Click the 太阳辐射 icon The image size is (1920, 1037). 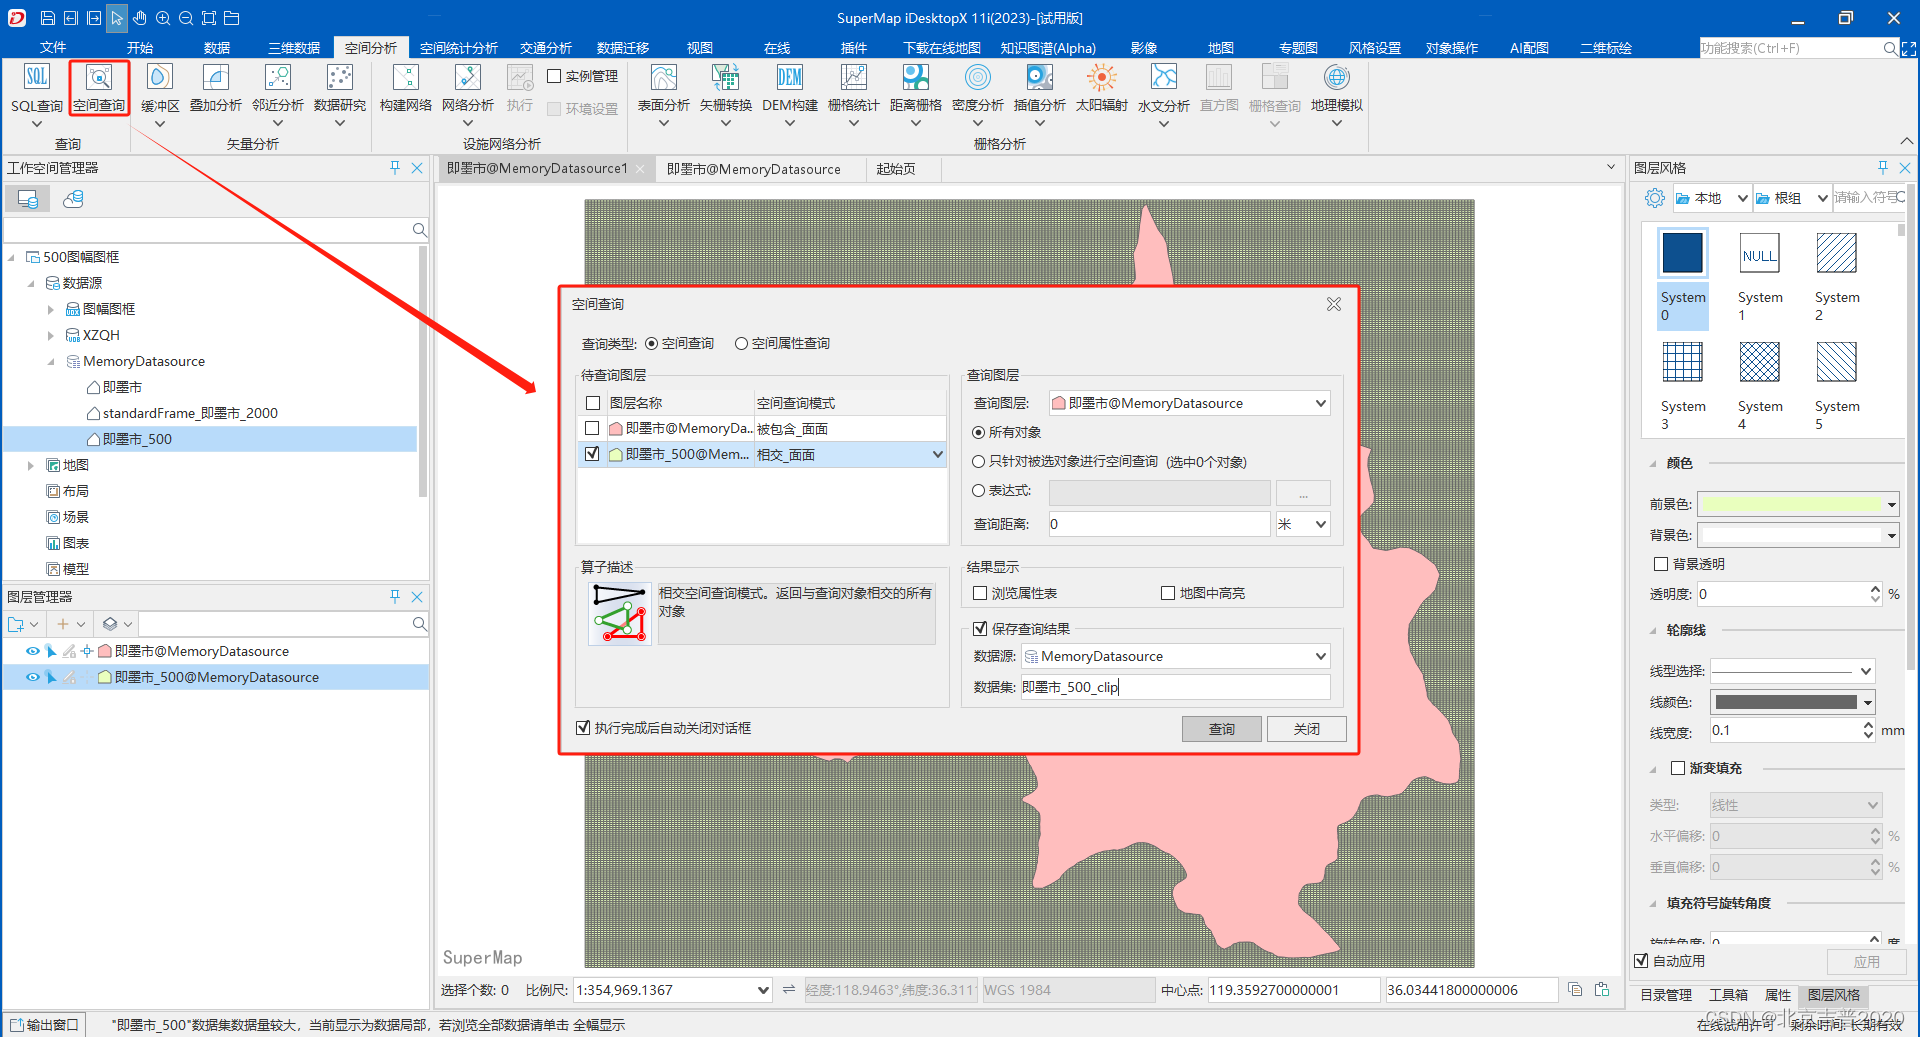click(1102, 88)
